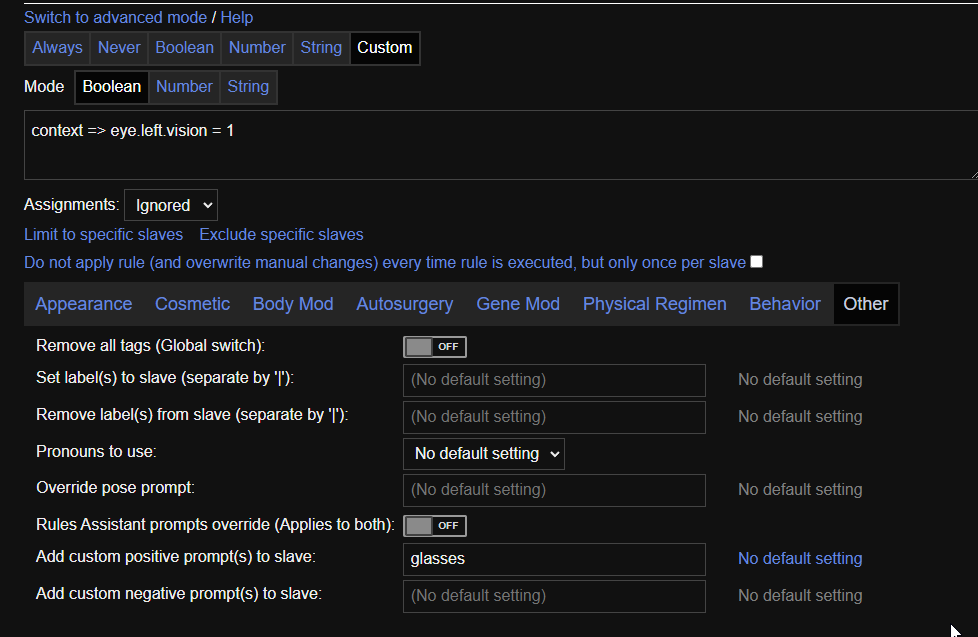The height and width of the screenshot is (637, 978).
Task: Toggle Rules Assistant prompts override switch
Action: click(434, 525)
